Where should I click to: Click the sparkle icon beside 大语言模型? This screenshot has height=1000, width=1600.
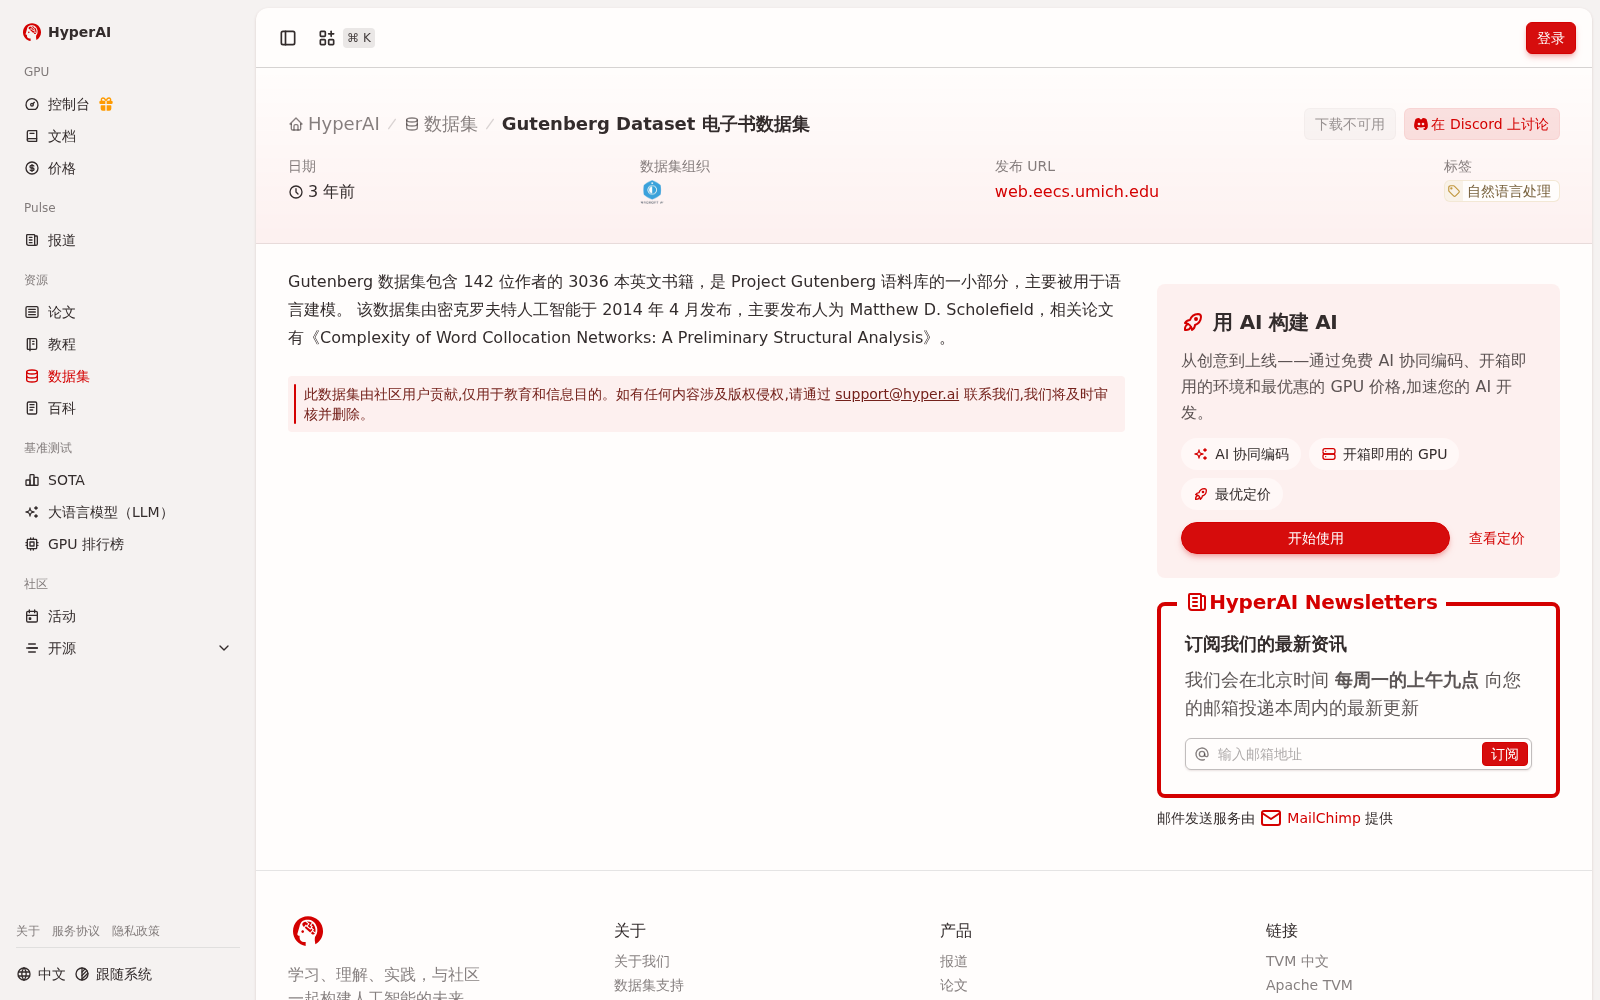[x=32, y=512]
